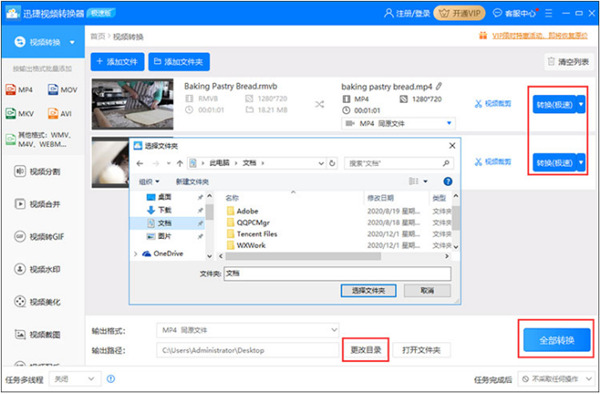Click the 首页 breadcrumb
This screenshot has width=600, height=394.
point(98,36)
